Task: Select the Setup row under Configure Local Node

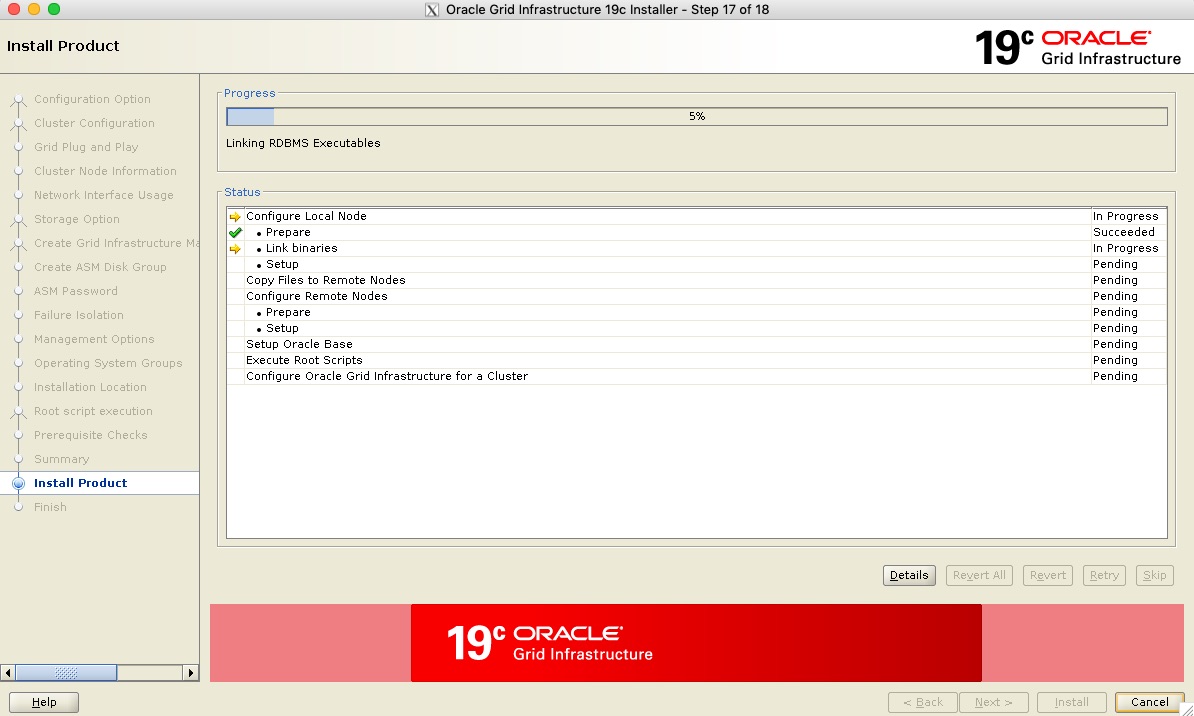Action: [697, 264]
